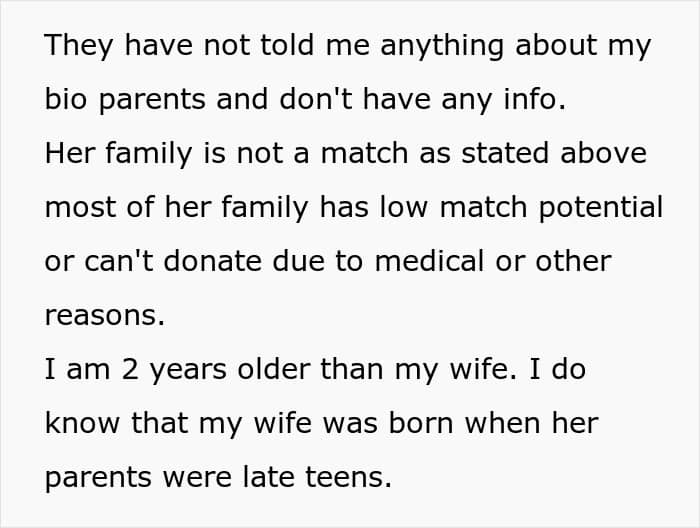Click the words "than my wife."
The width and height of the screenshot is (700, 528).
418,370
